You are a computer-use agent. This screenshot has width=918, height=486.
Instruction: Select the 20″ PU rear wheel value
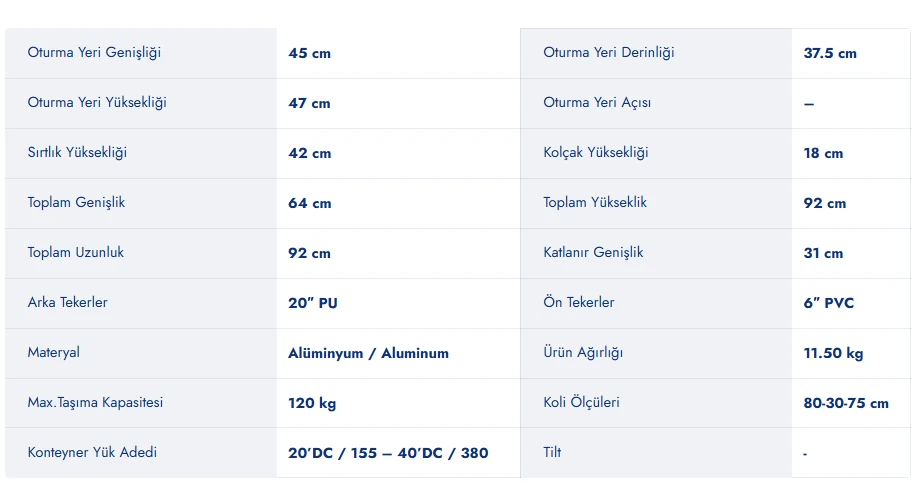click(313, 303)
